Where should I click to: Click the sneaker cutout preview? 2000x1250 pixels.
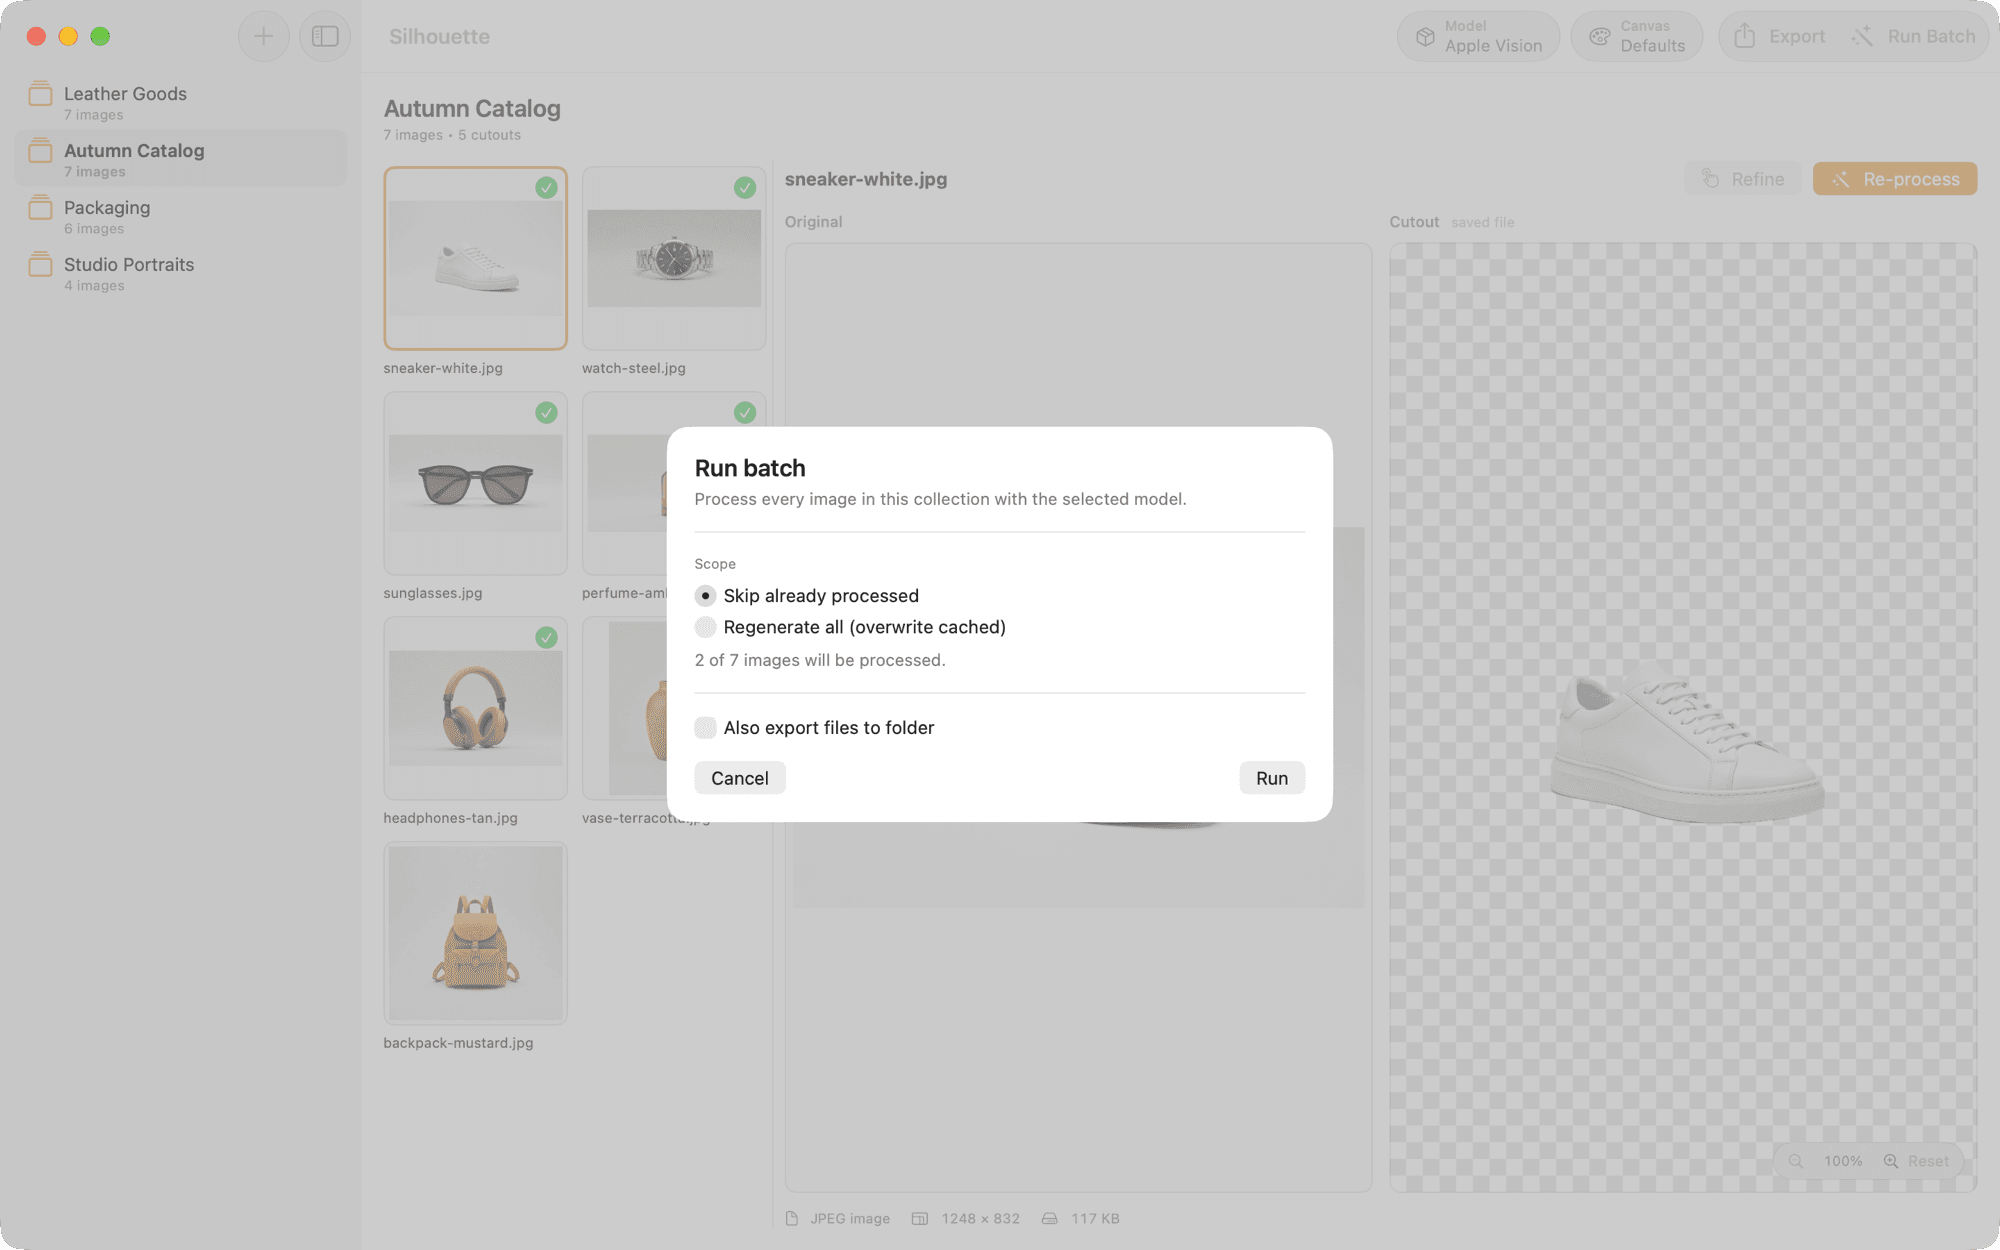click(x=1683, y=718)
